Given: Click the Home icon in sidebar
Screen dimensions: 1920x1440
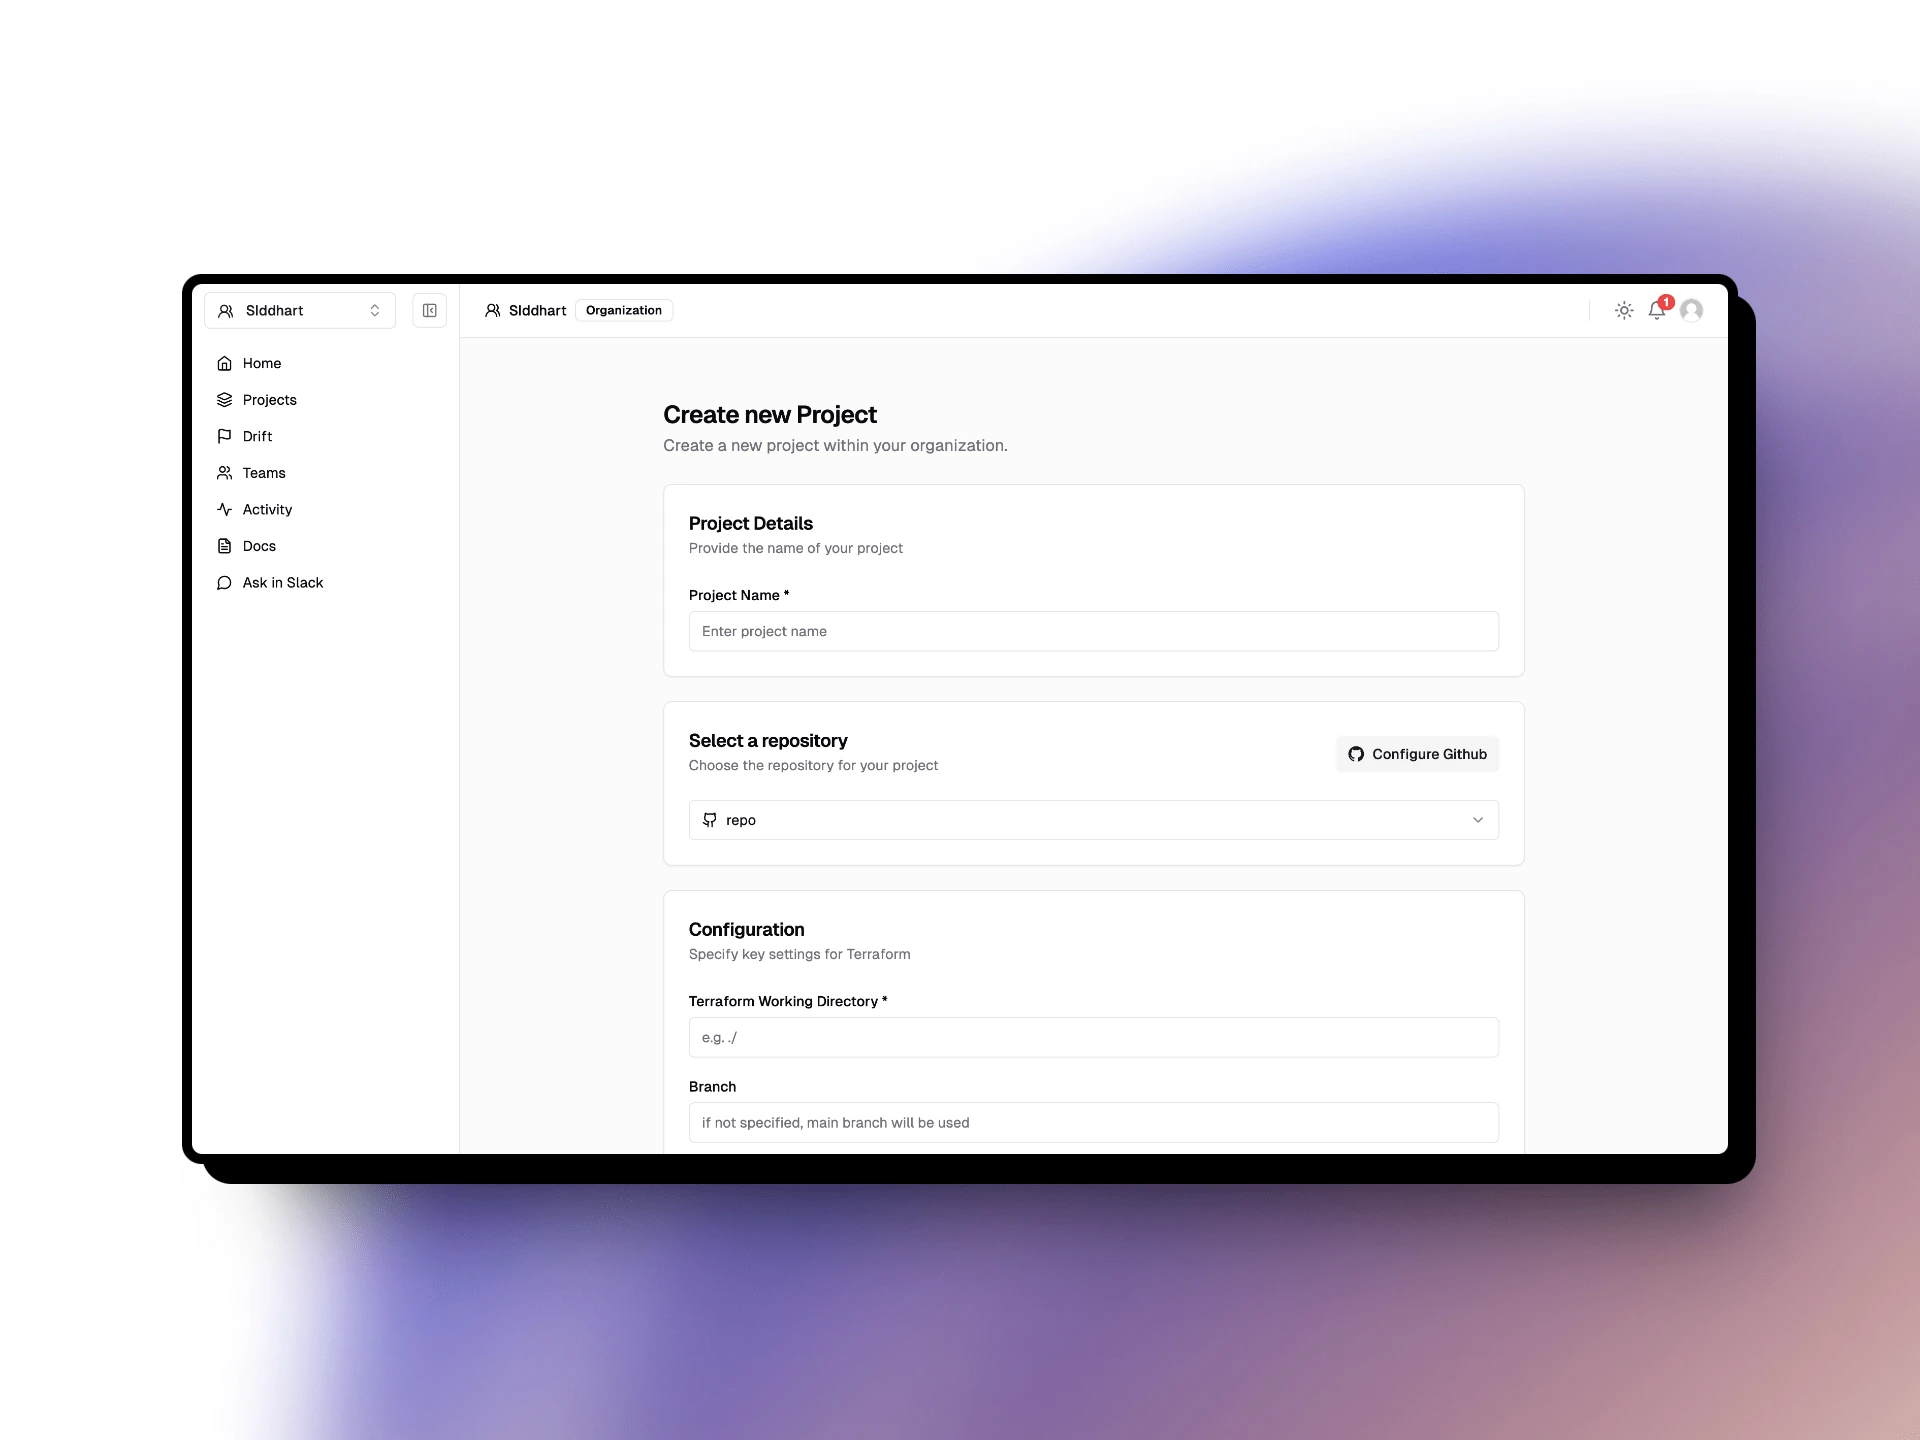Looking at the screenshot, I should click(224, 363).
